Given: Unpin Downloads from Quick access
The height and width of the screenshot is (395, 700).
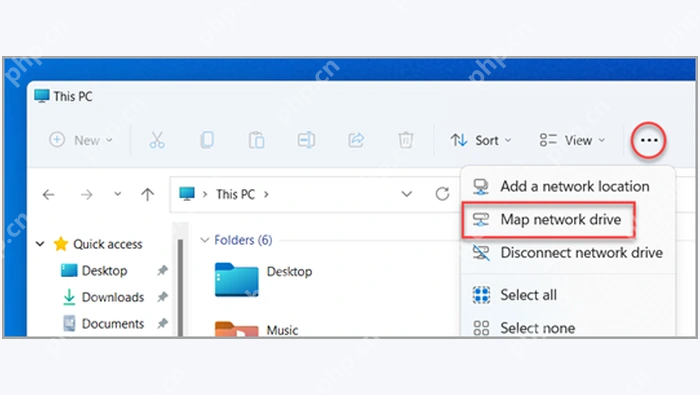Looking at the screenshot, I should 162,297.
